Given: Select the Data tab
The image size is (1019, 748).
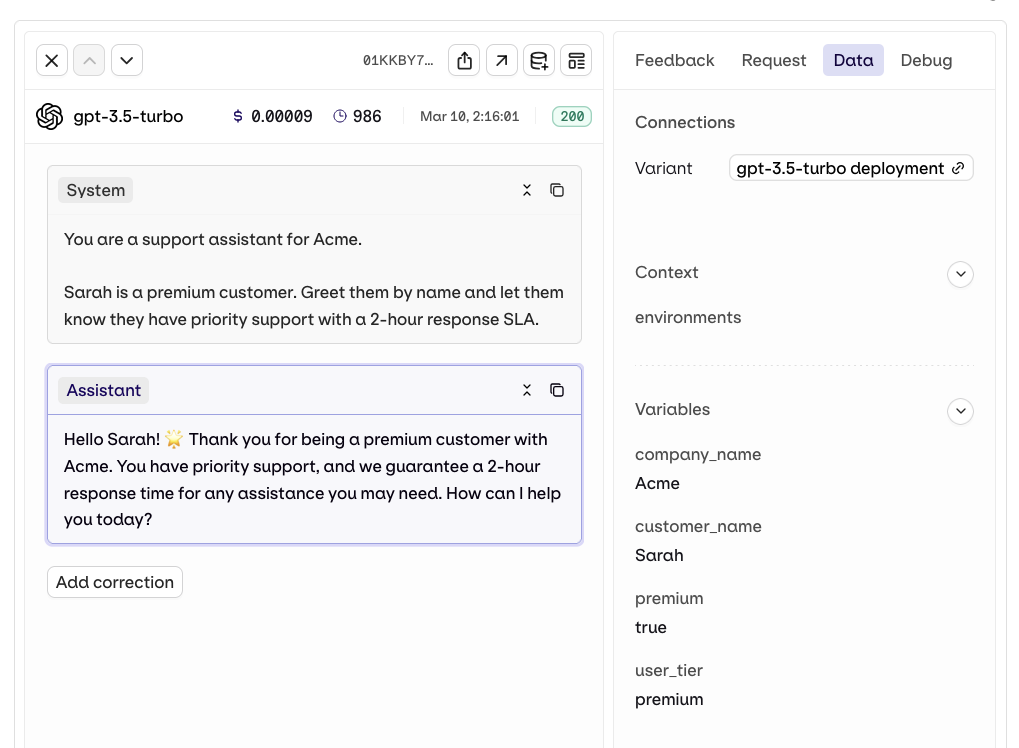Looking at the screenshot, I should coord(853,60).
